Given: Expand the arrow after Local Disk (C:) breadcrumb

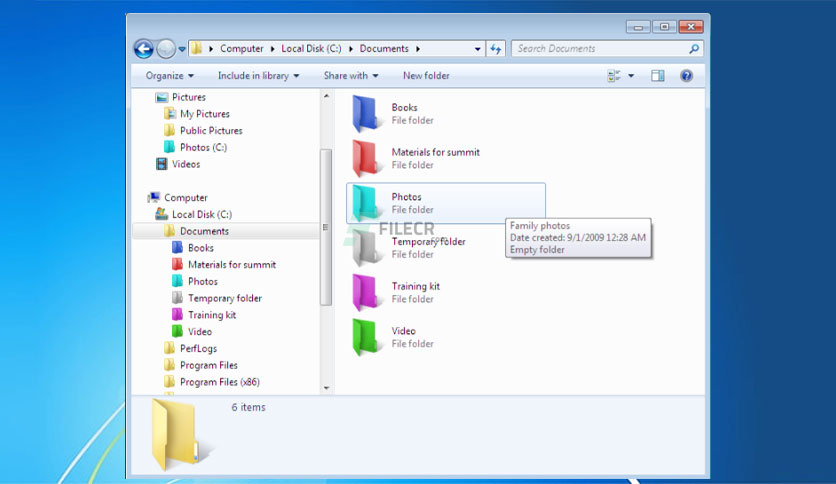Looking at the screenshot, I should [x=351, y=49].
